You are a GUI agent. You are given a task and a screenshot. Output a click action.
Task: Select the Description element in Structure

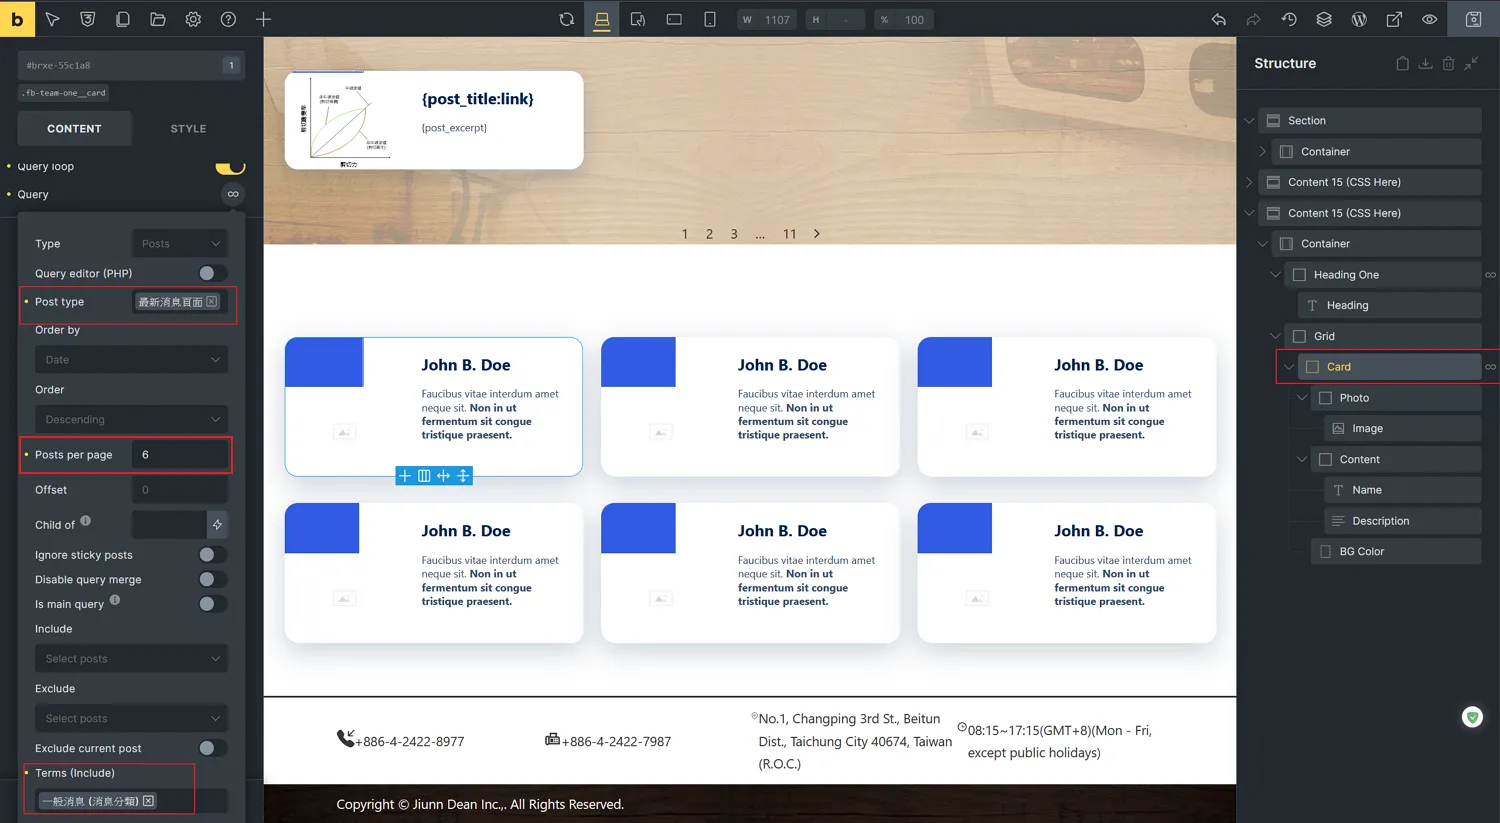(x=1380, y=521)
